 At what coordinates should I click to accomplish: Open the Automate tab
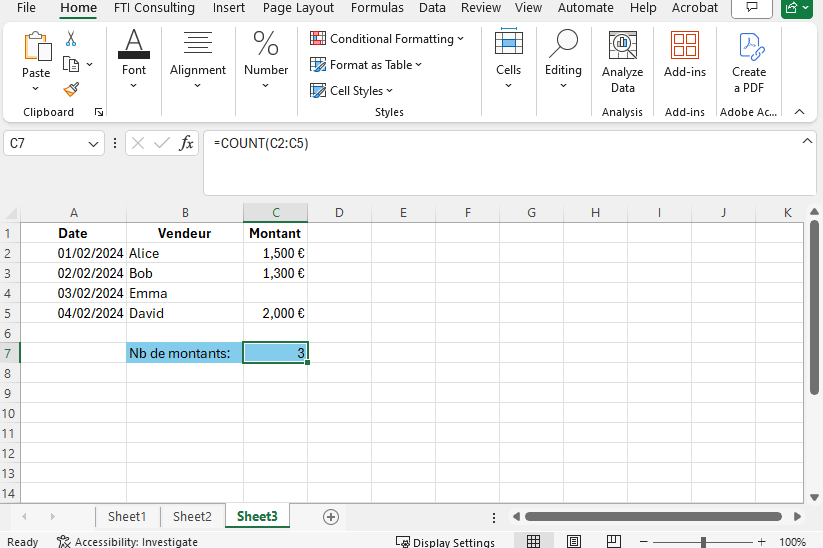click(x=586, y=8)
